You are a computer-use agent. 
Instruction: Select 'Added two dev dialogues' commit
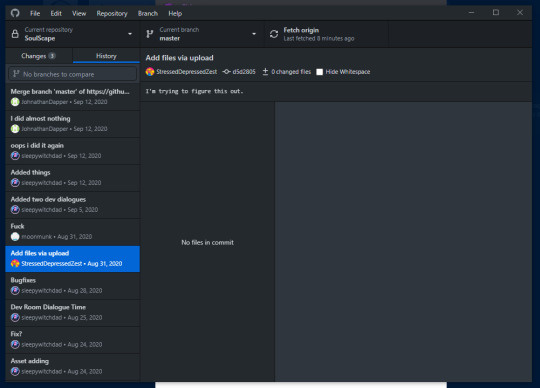pyautogui.click(x=73, y=204)
